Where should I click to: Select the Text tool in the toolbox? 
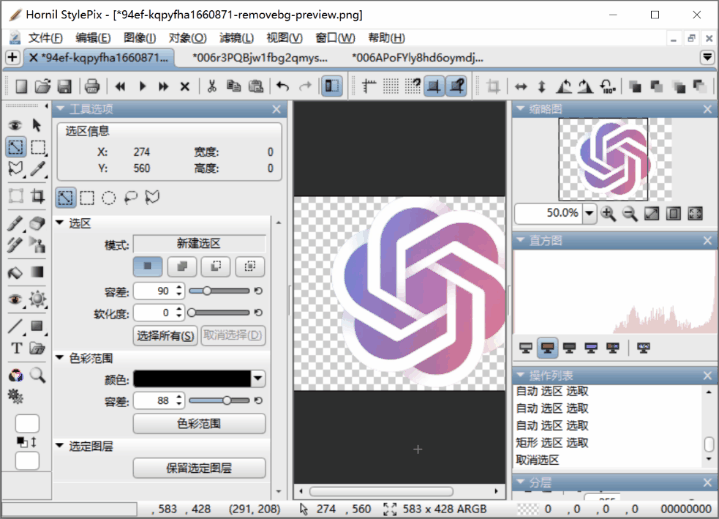tap(17, 348)
